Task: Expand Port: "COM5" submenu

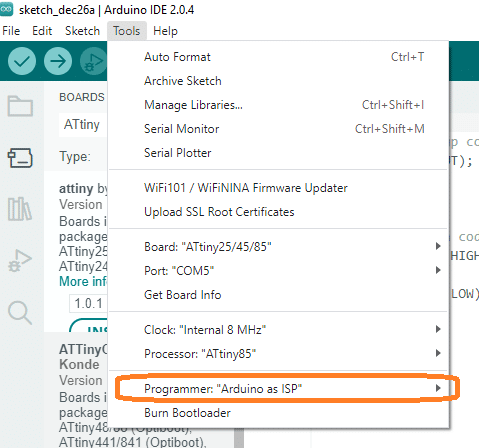Action: [278, 271]
